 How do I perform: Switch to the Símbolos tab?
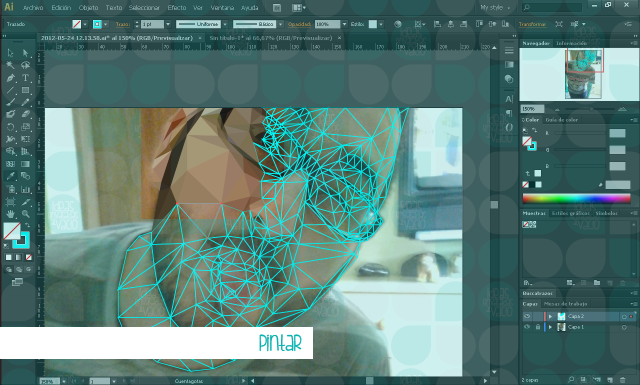[606, 213]
